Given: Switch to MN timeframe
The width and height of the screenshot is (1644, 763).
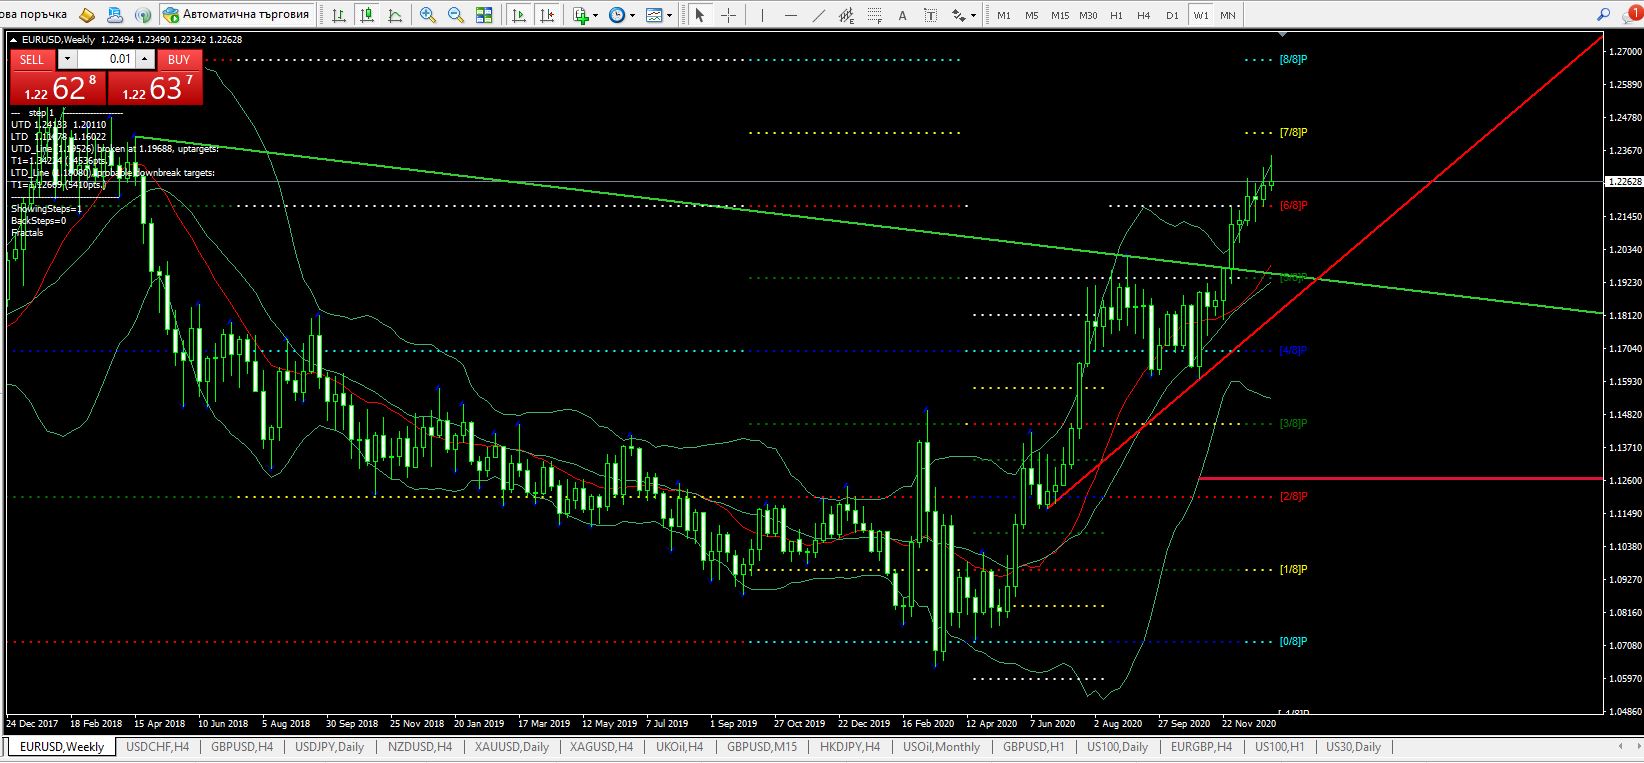Looking at the screenshot, I should coord(1228,15).
